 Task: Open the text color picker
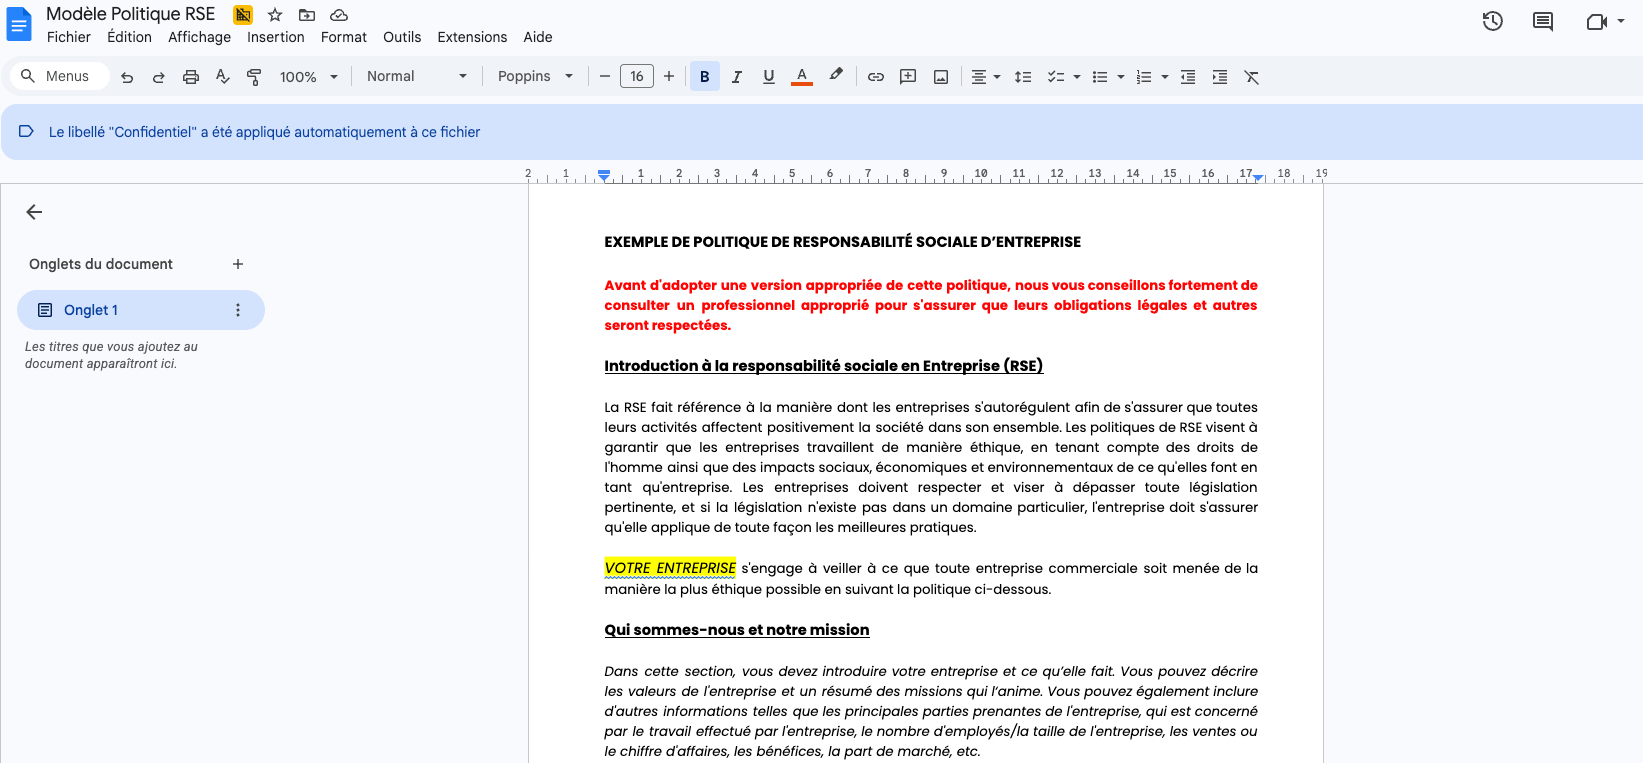tap(802, 77)
